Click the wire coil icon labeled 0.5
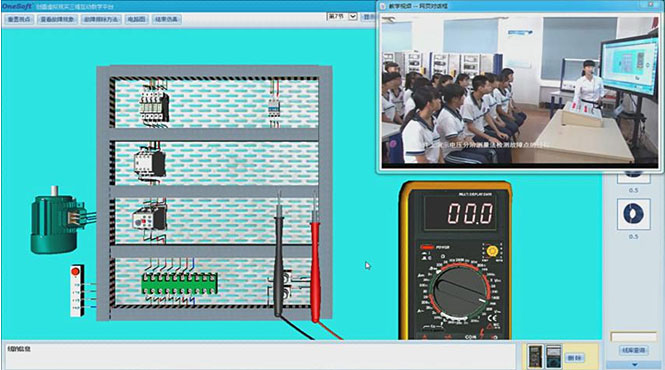Viewport: 665px width, 370px height. pos(633,214)
